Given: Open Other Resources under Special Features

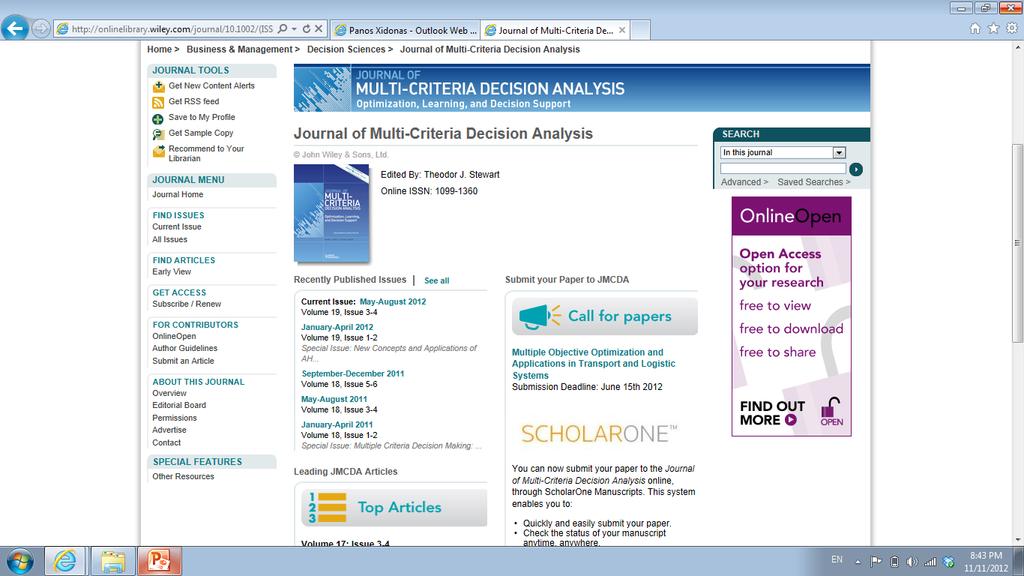Looking at the screenshot, I should 183,477.
